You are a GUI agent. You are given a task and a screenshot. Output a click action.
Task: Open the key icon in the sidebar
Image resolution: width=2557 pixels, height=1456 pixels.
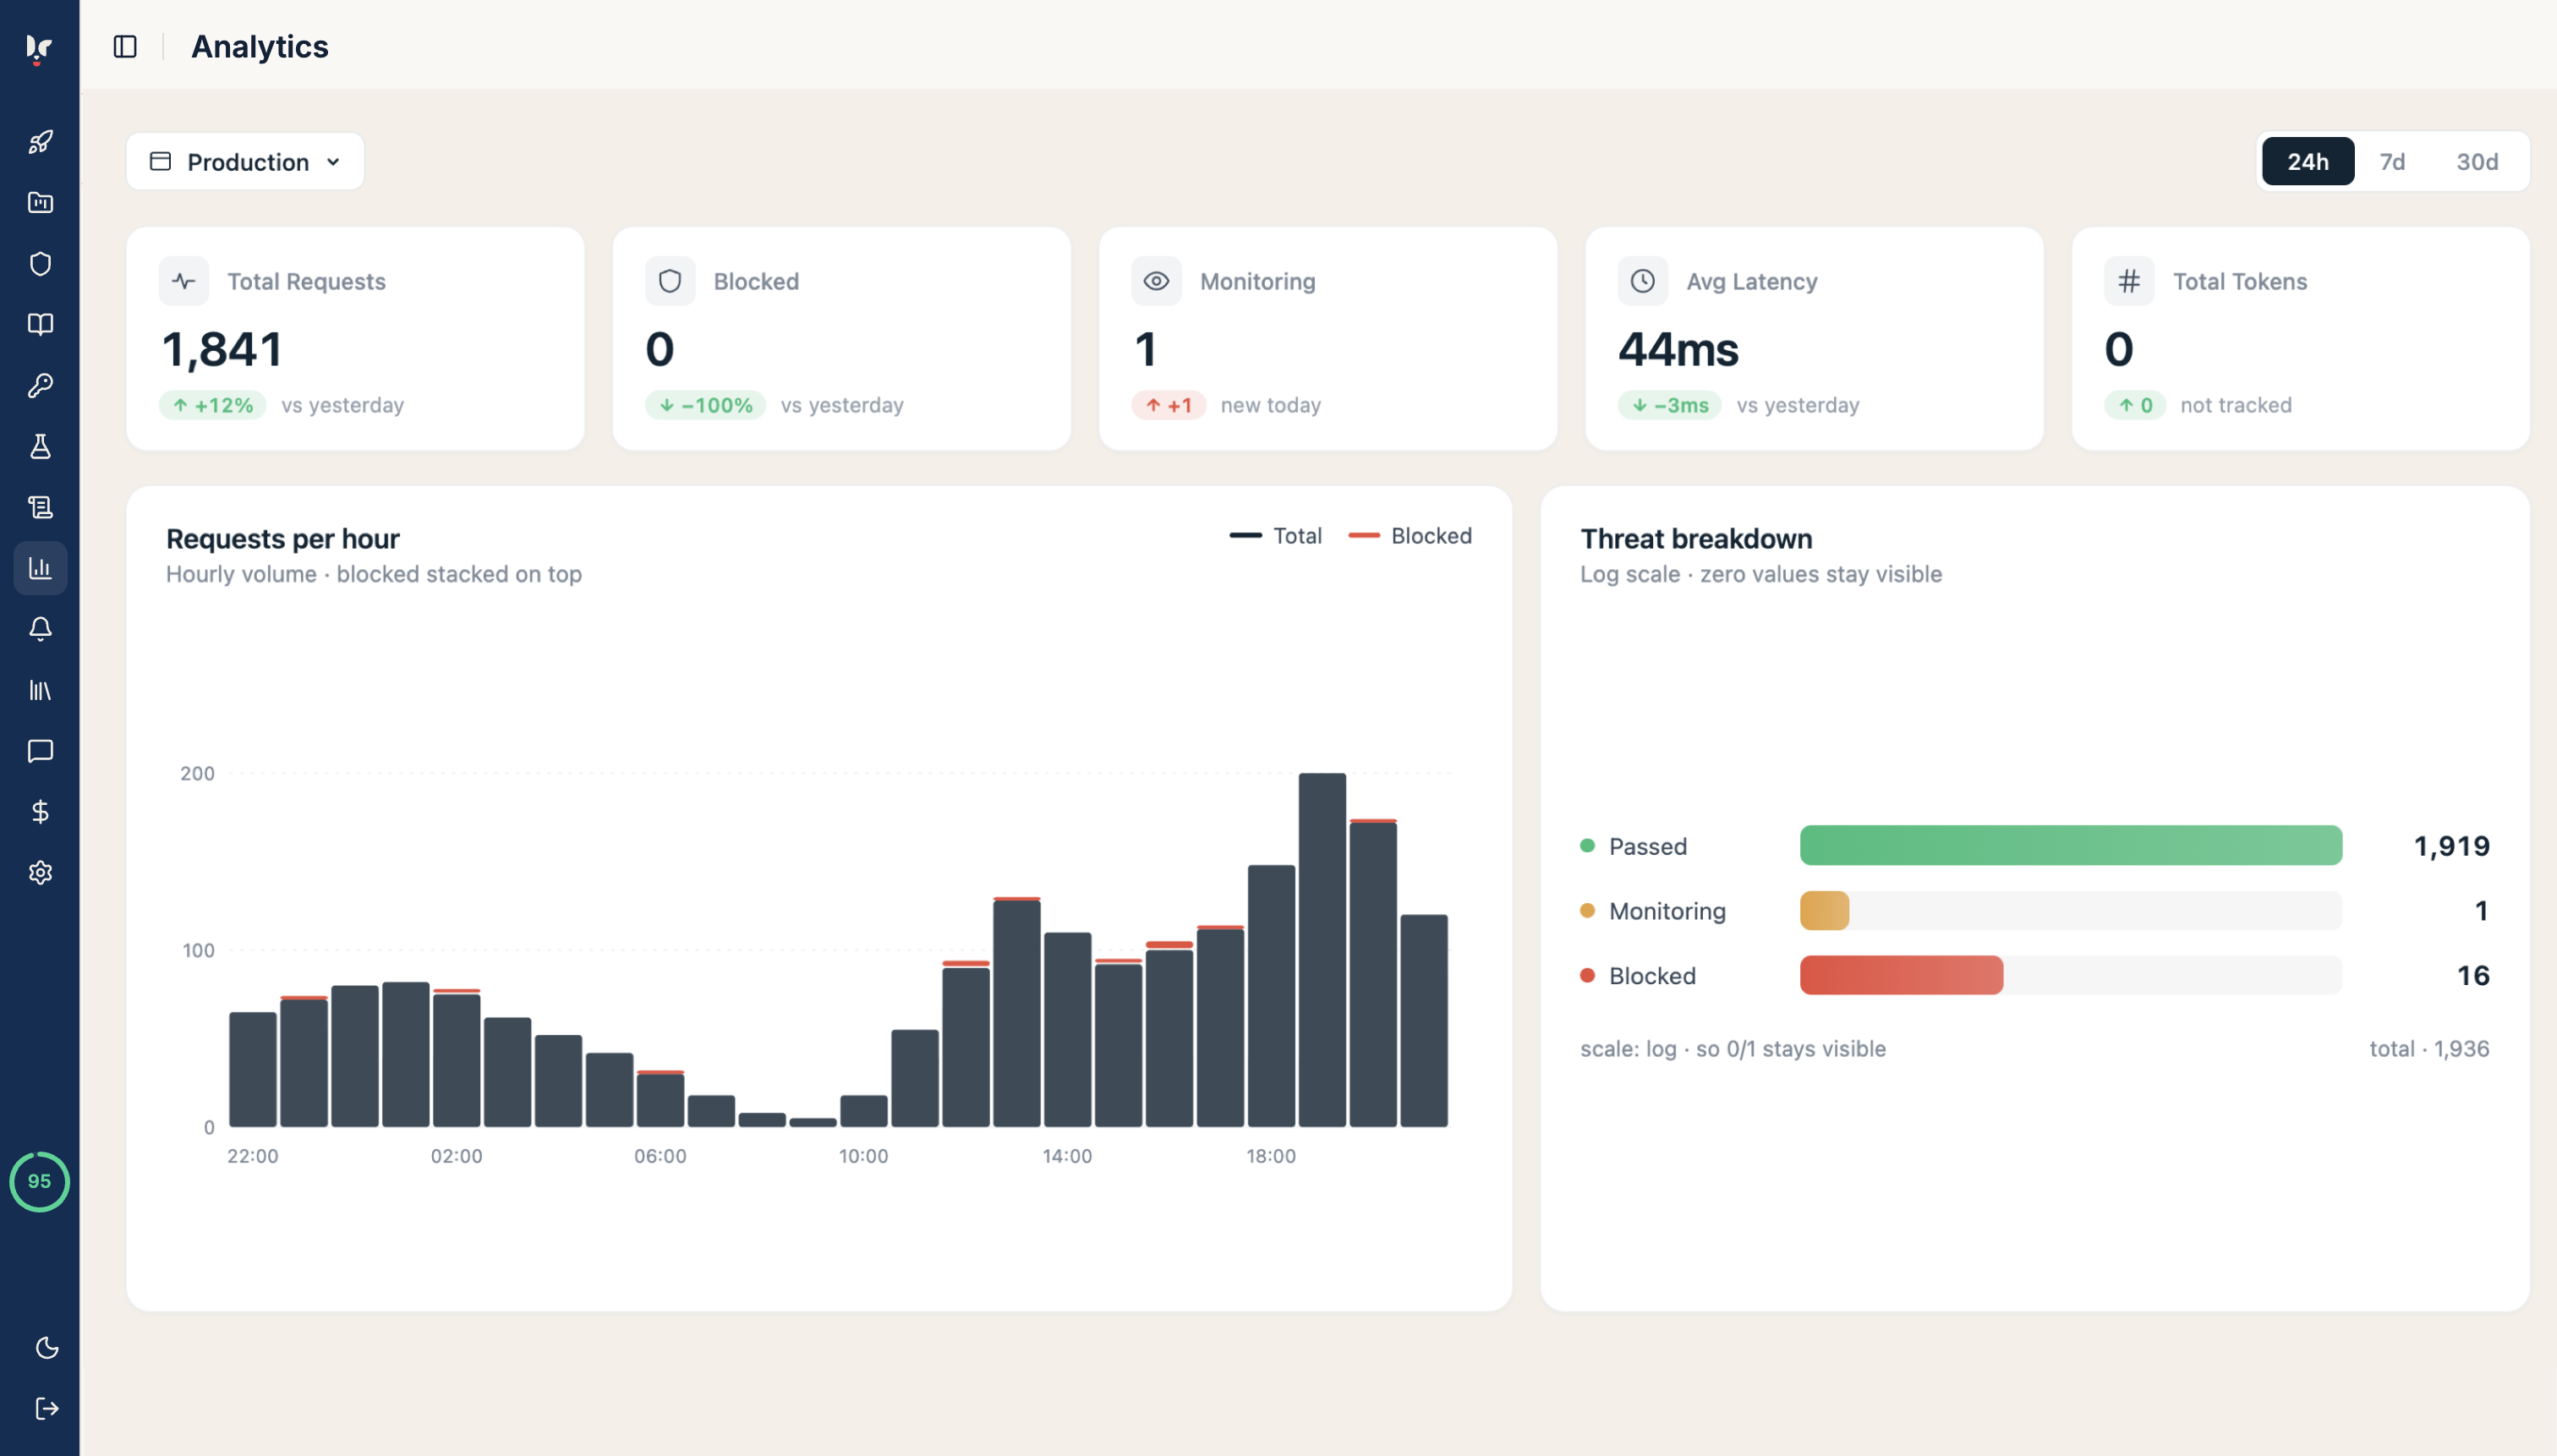pyautogui.click(x=40, y=385)
